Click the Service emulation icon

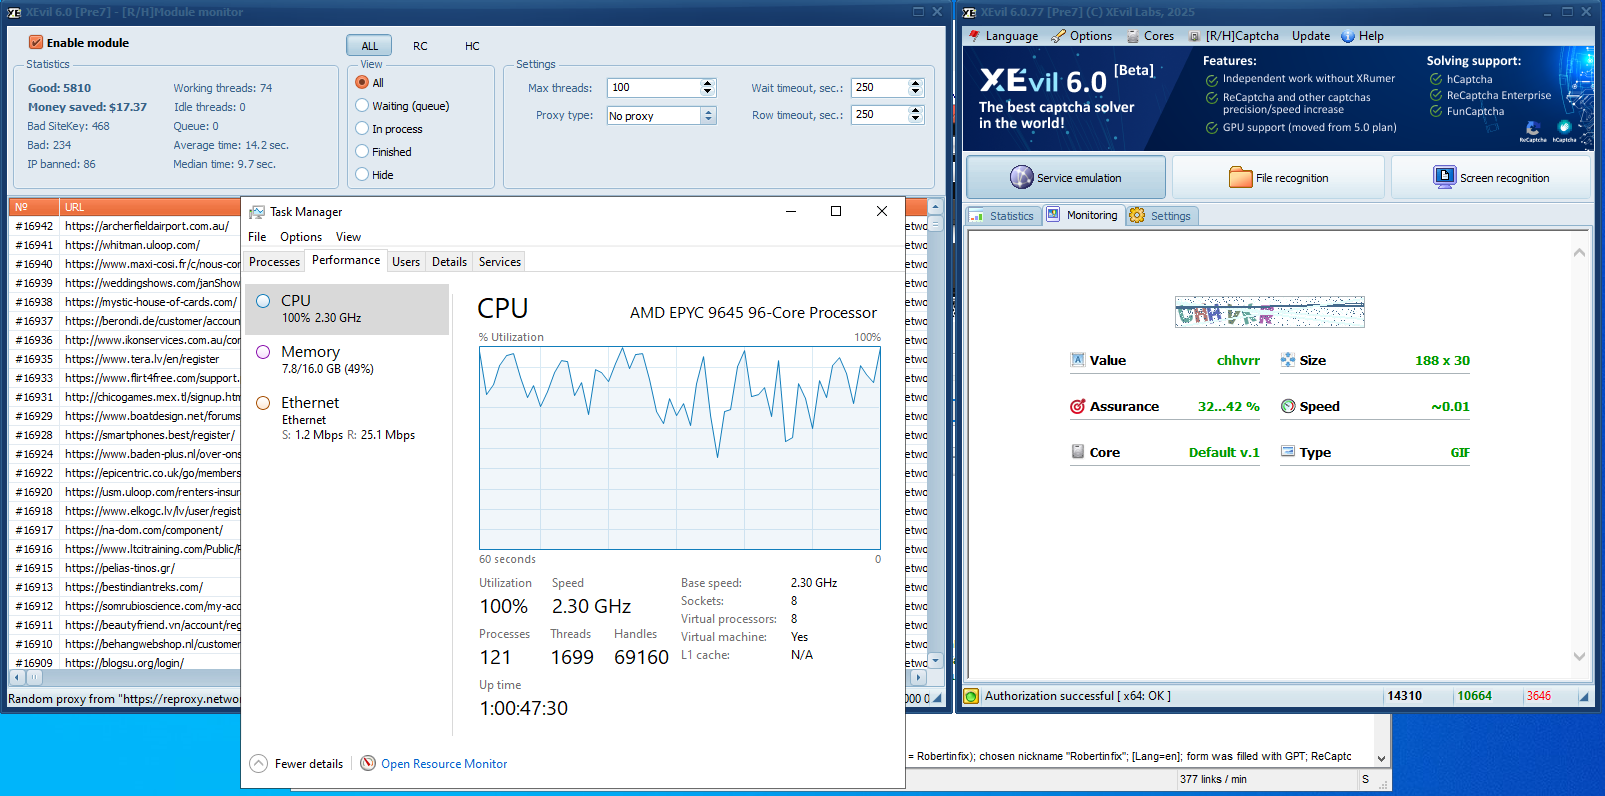[1021, 177]
